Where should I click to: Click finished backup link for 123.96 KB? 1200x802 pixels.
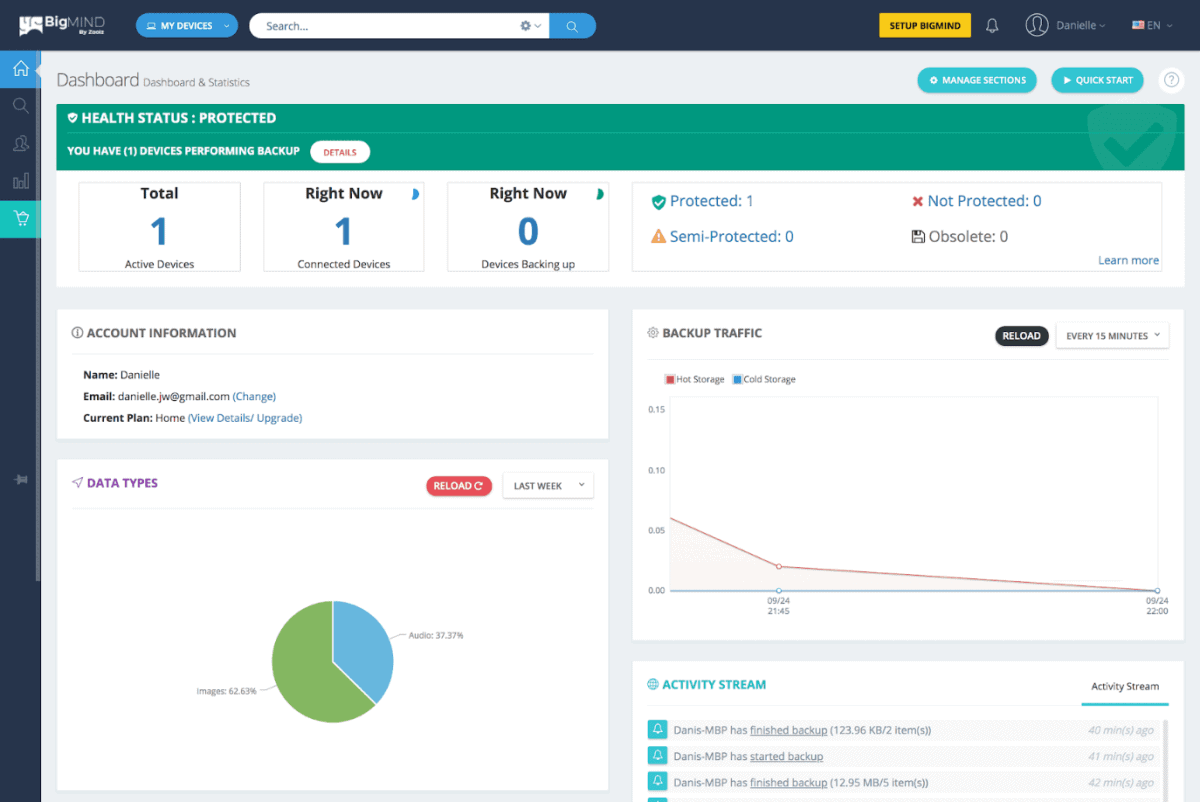tap(788, 730)
